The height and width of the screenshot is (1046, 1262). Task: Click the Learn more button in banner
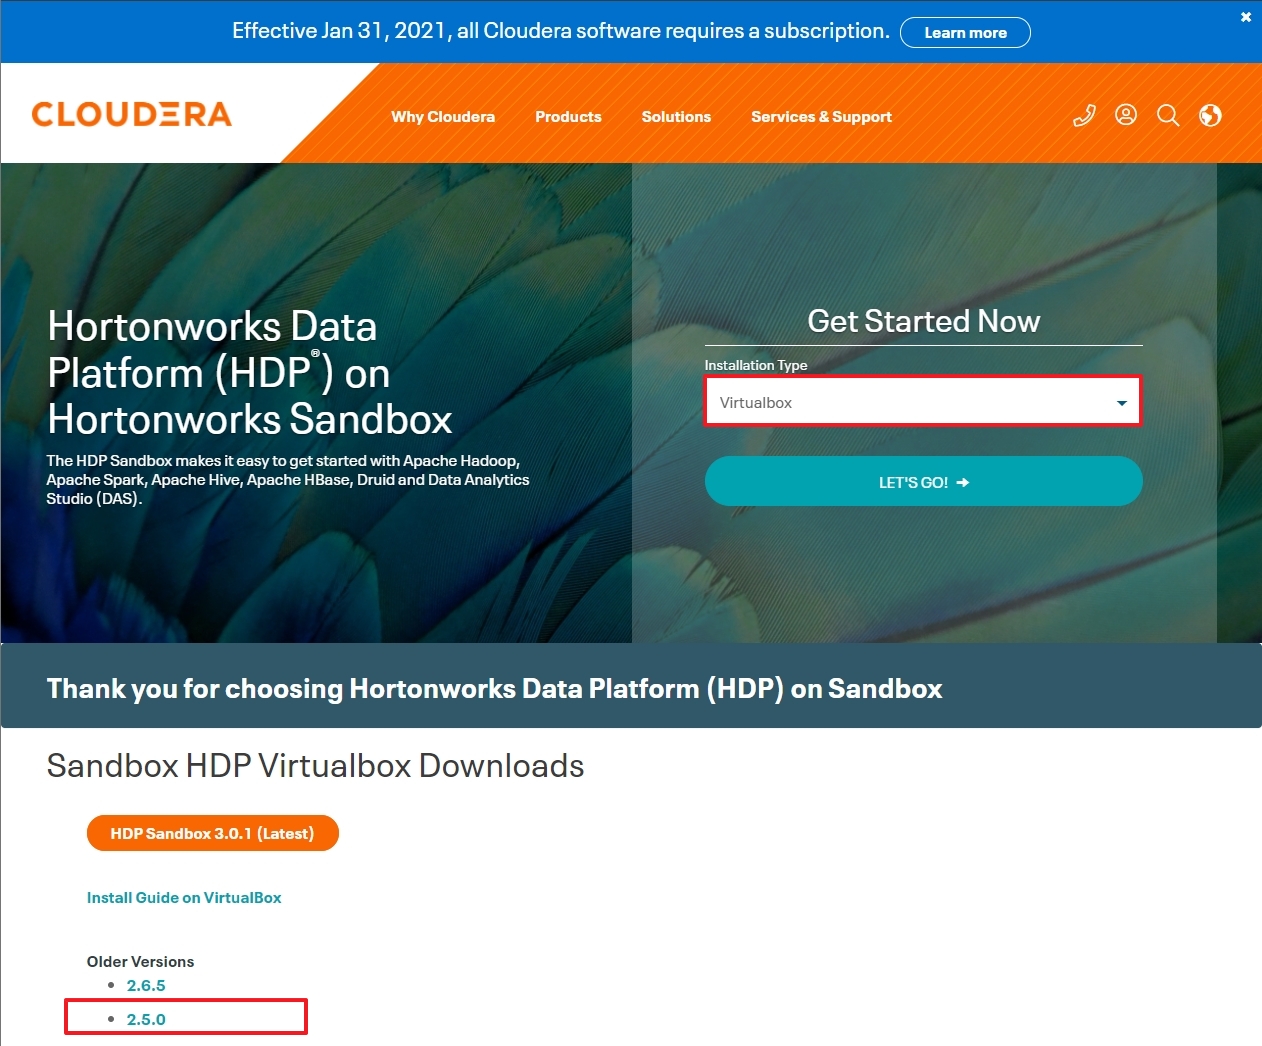pyautogui.click(x=965, y=32)
